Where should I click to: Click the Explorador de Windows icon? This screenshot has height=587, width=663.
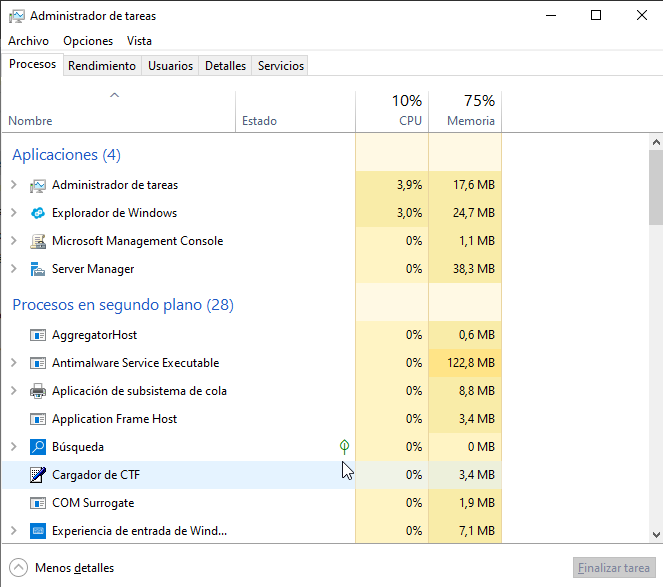(38, 213)
